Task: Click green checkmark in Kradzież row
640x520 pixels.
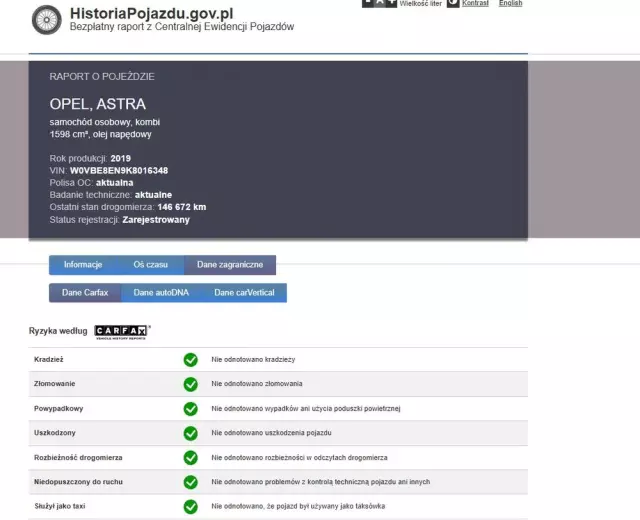Action: (x=190, y=360)
